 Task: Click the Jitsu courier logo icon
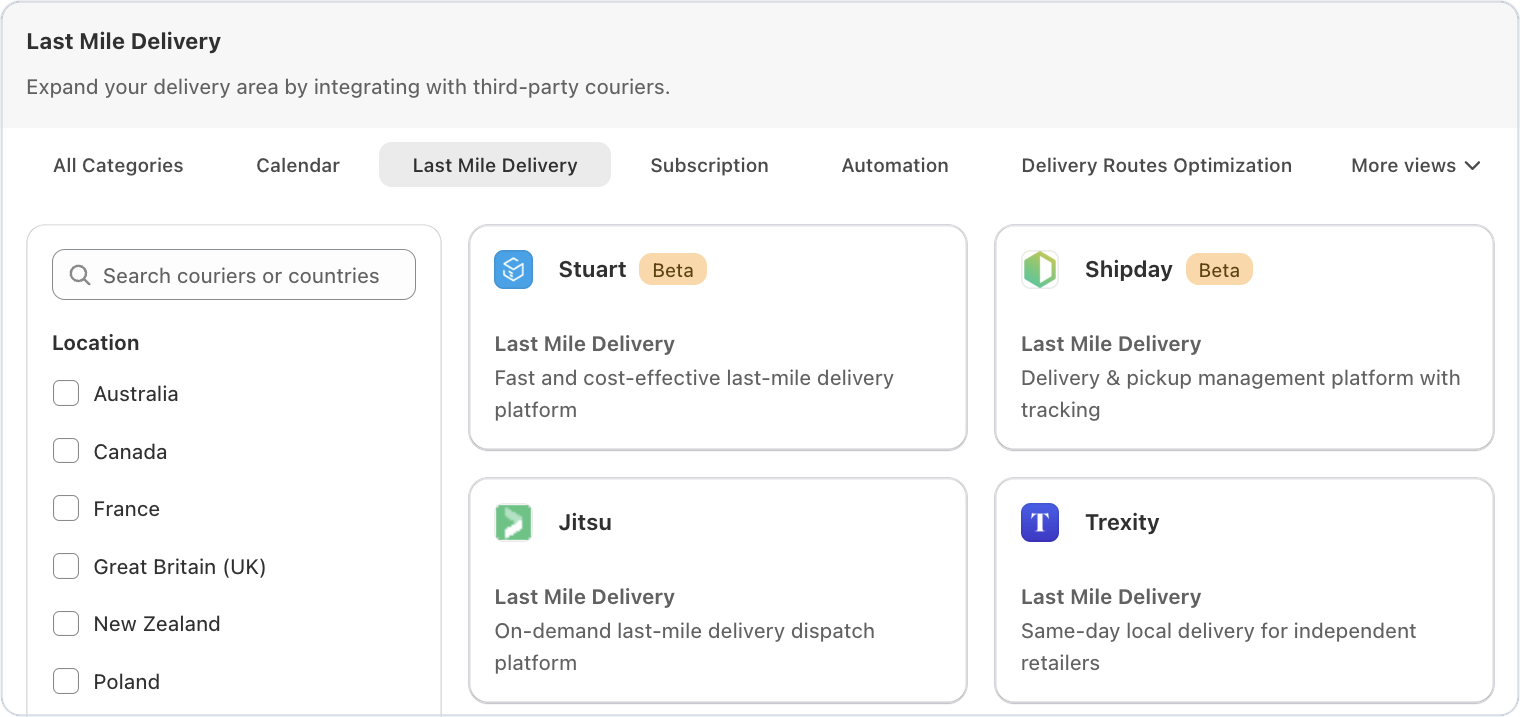pyautogui.click(x=514, y=523)
